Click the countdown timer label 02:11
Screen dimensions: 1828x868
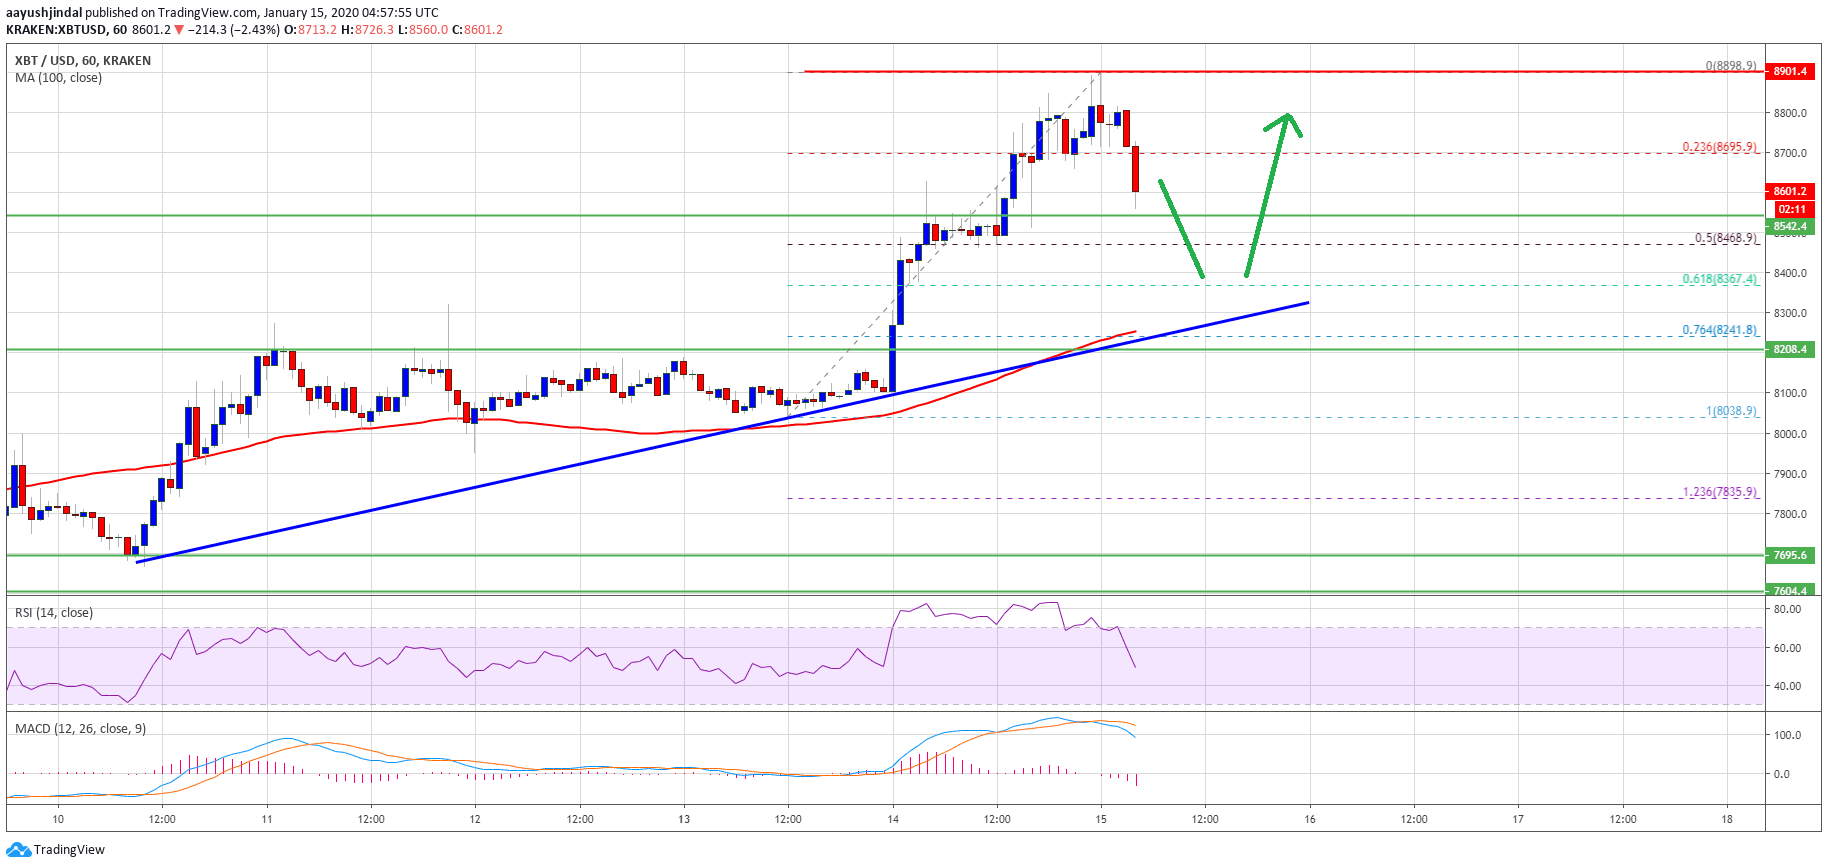(1792, 209)
